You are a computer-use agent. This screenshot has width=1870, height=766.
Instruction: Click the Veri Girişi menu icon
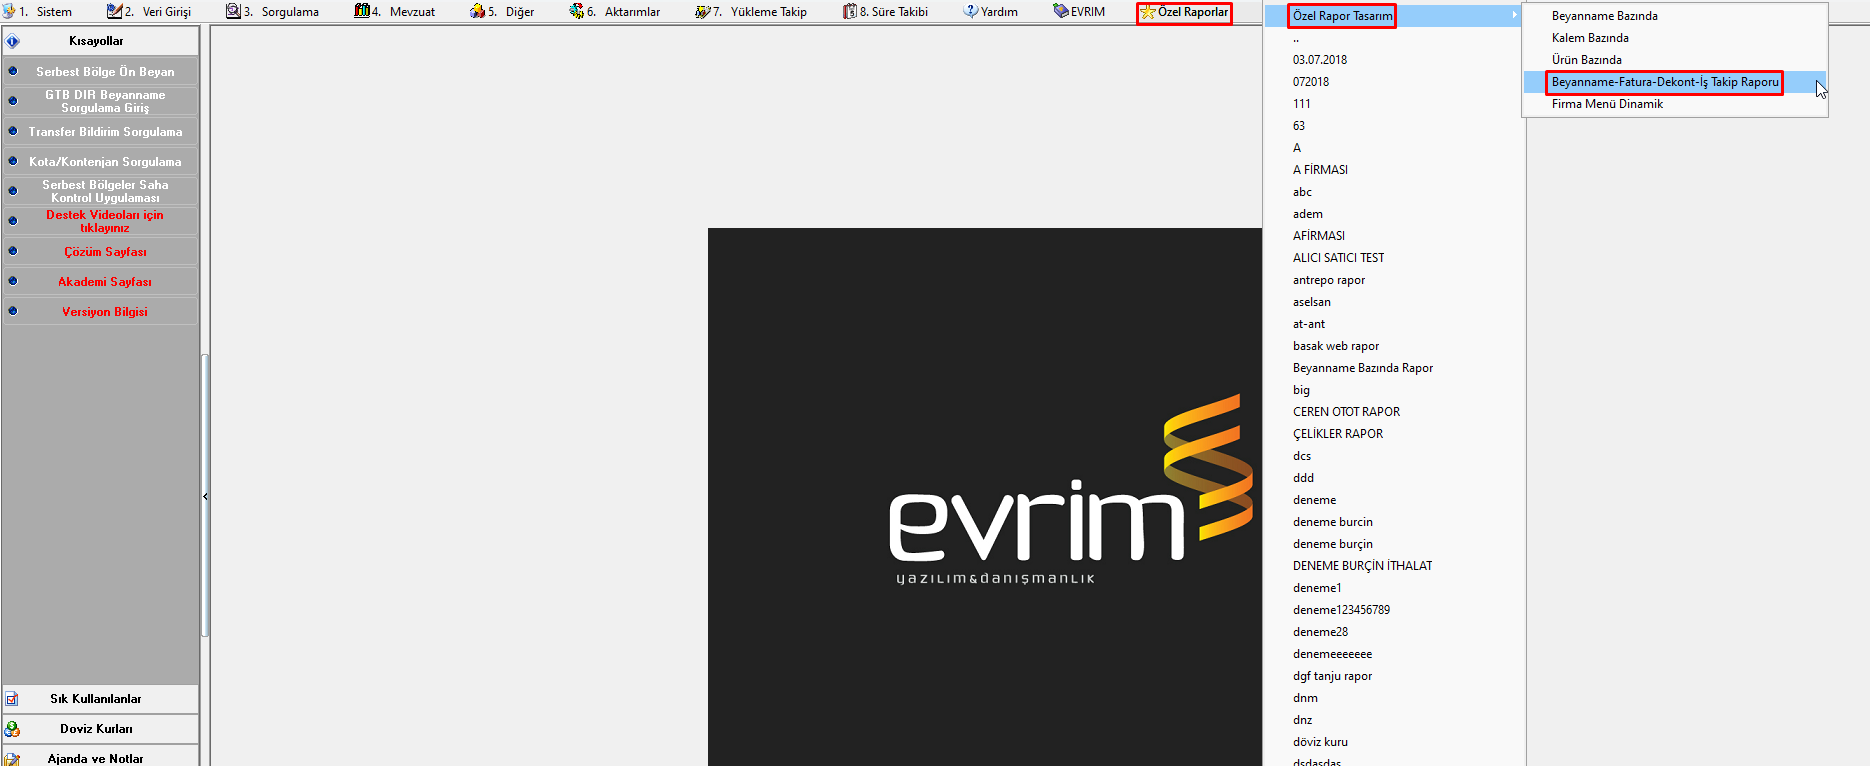coord(114,12)
